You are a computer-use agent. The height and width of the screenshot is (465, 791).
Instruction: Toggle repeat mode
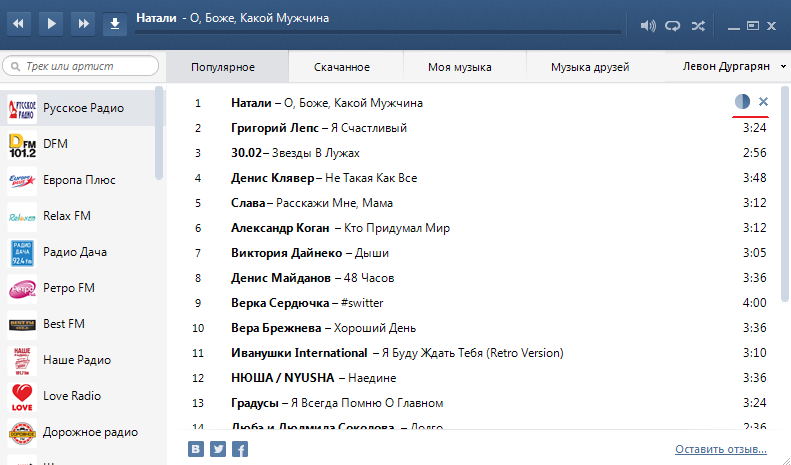point(673,25)
